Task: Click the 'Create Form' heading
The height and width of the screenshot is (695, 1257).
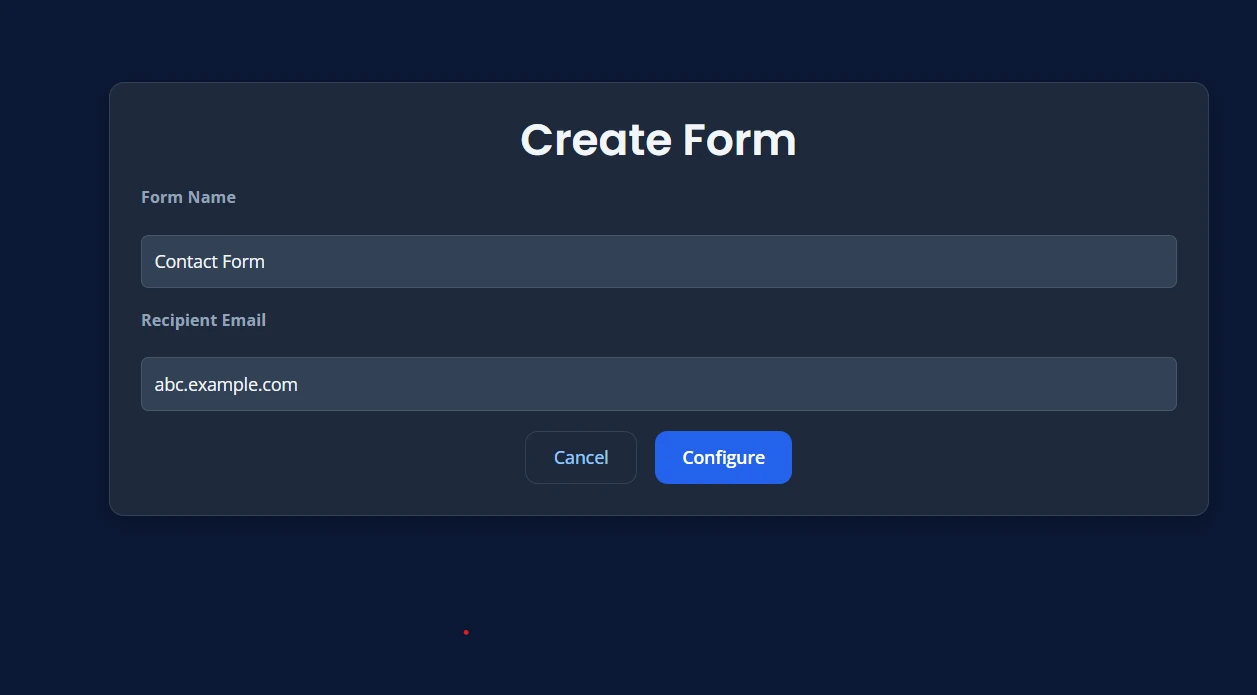Action: 658,139
